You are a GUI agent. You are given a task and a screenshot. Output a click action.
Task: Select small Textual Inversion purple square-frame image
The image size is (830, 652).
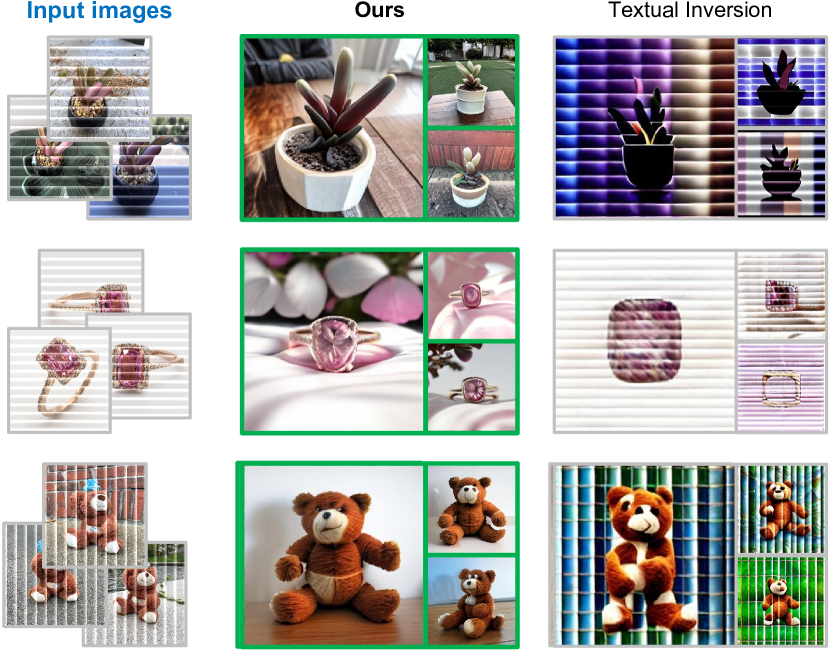pos(782,388)
